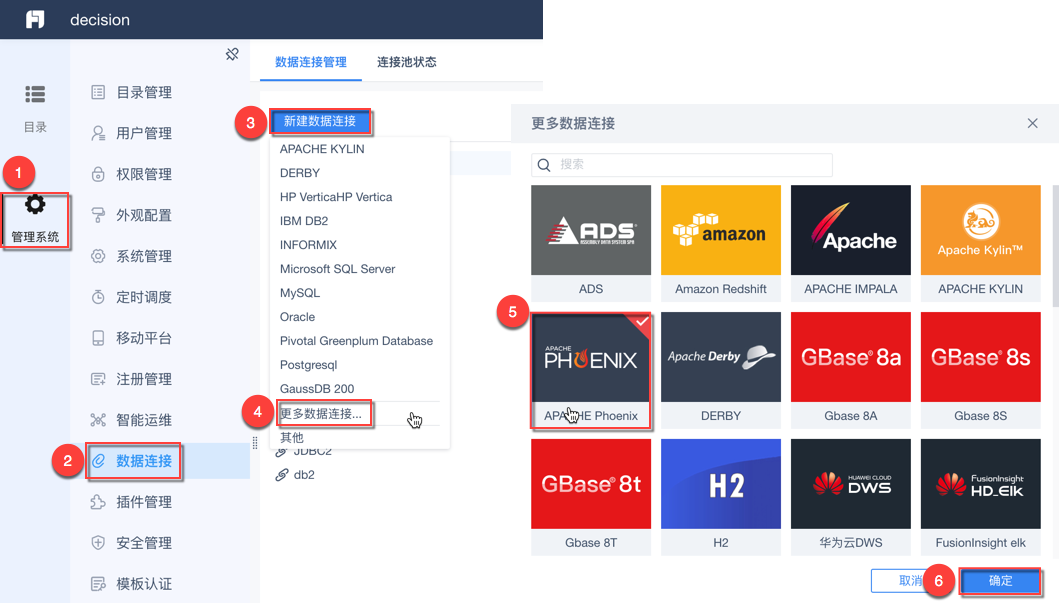Click the 目录管理 menu icon

pyautogui.click(x=98, y=93)
